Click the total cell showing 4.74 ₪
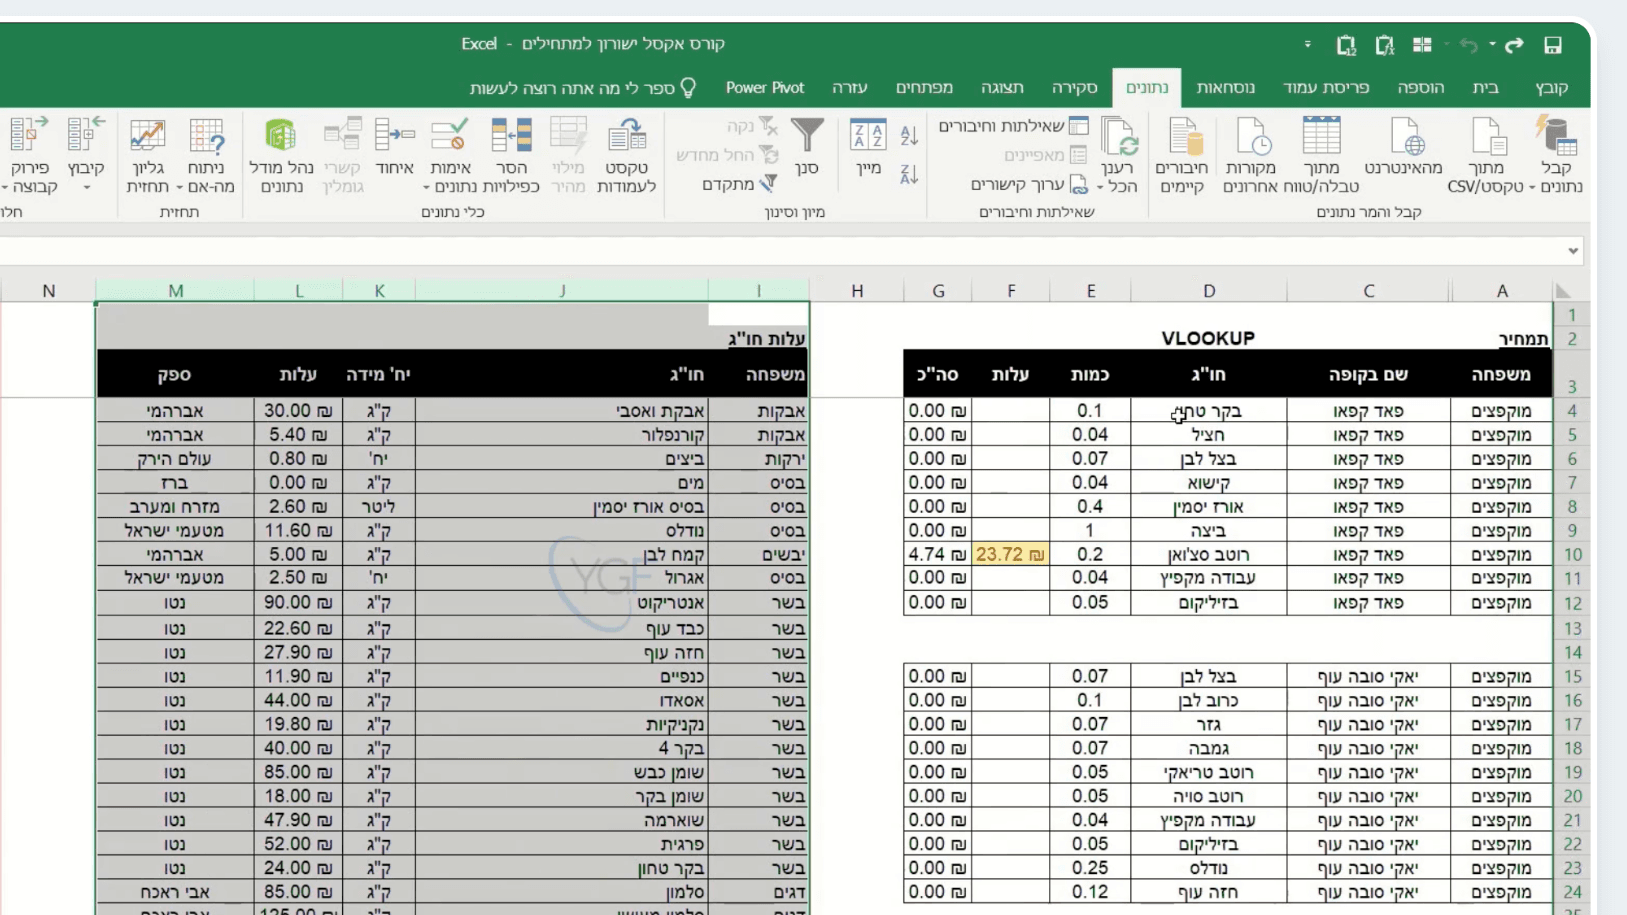This screenshot has height=915, width=1627. (x=937, y=554)
